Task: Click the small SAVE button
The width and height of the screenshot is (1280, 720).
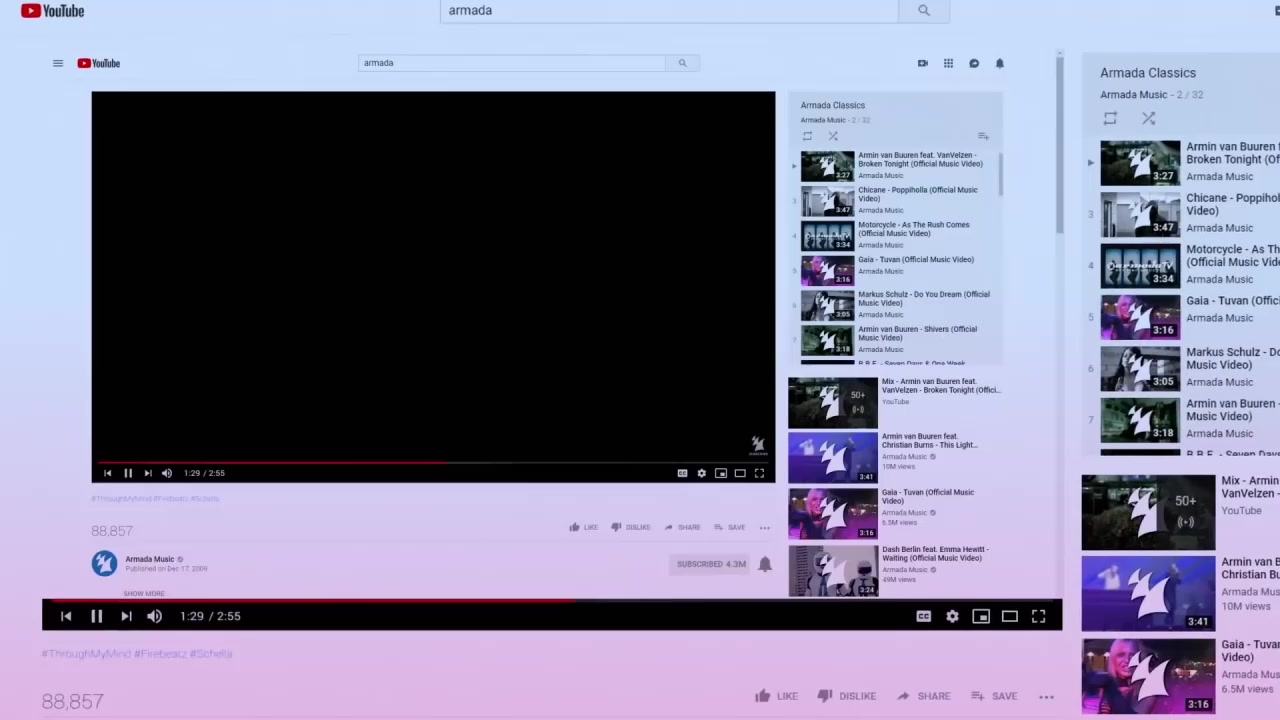Action: point(729,527)
